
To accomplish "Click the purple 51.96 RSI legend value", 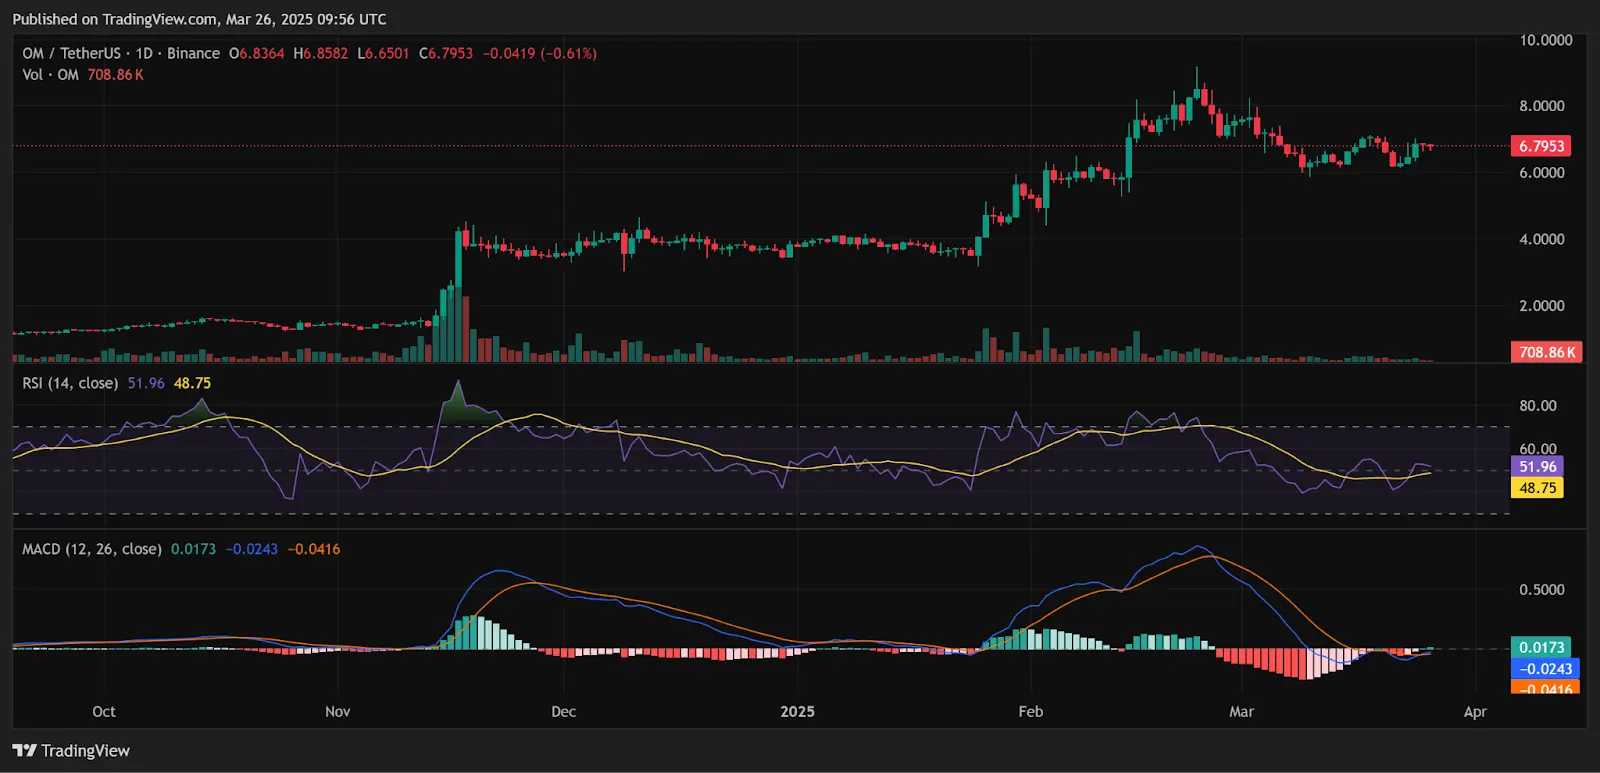I will point(146,383).
